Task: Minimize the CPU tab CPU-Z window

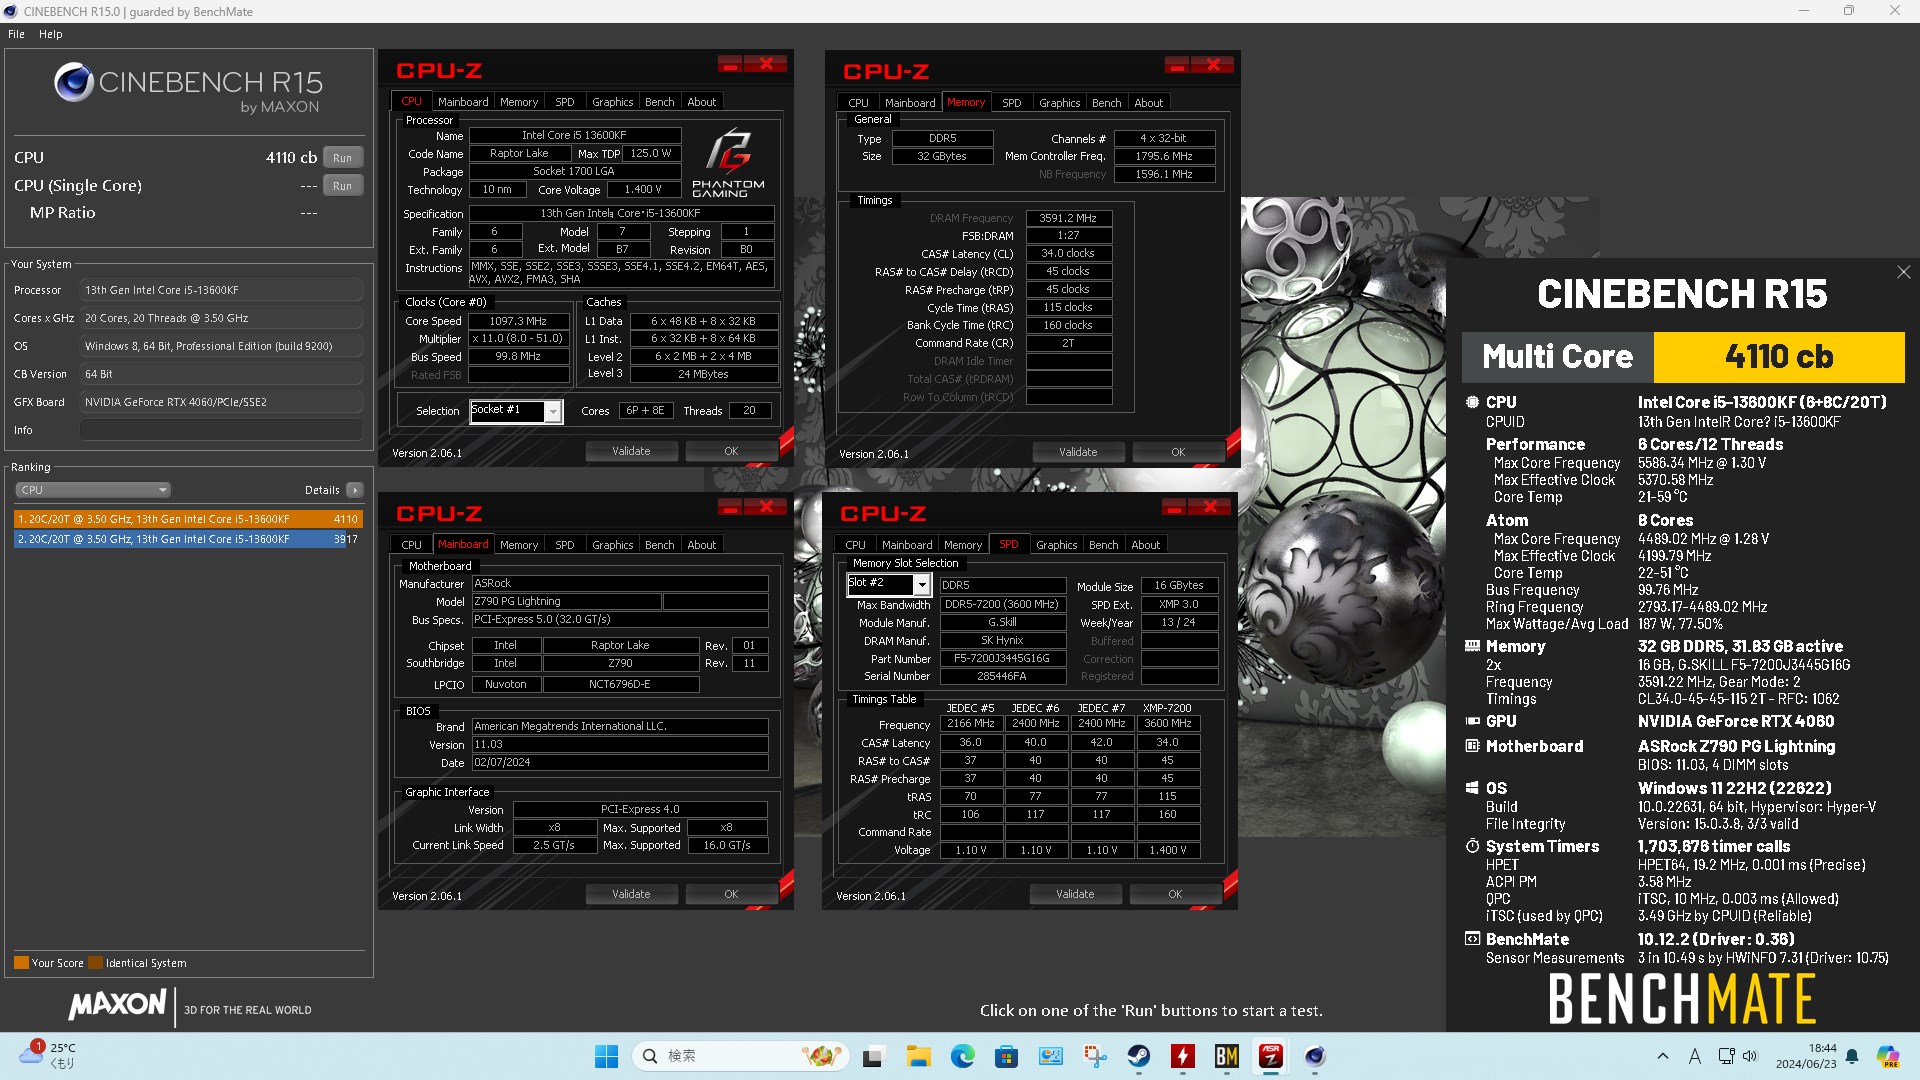Action: tap(729, 65)
